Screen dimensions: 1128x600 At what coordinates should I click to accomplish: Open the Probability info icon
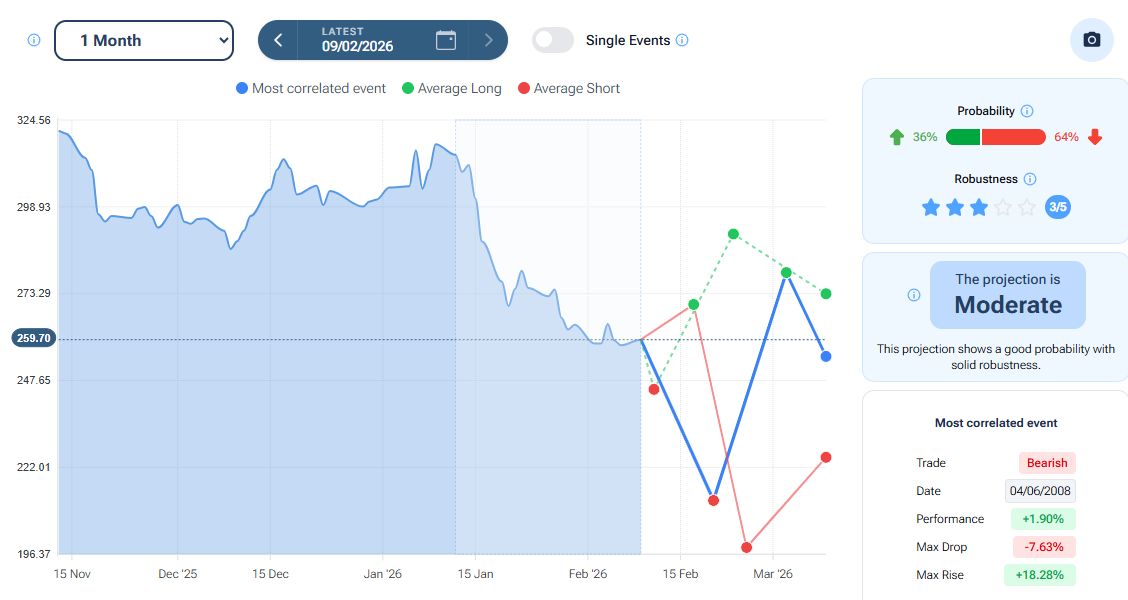(x=1027, y=111)
